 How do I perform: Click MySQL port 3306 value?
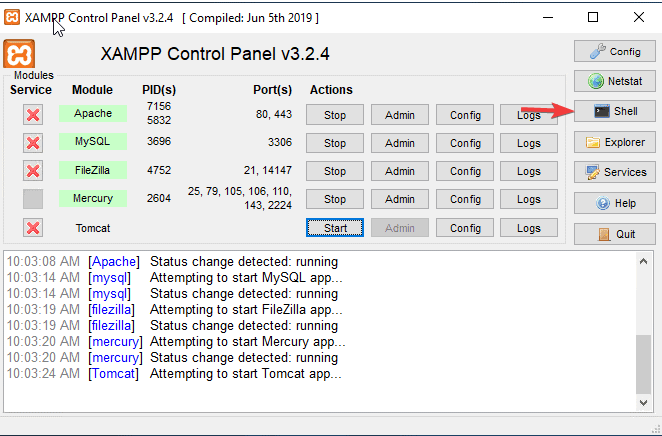coord(280,142)
